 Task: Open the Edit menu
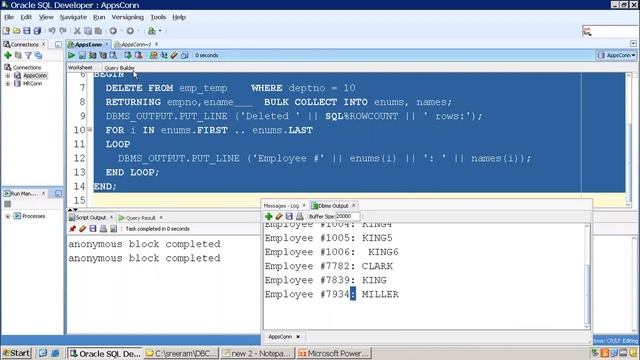pyautogui.click(x=26, y=17)
